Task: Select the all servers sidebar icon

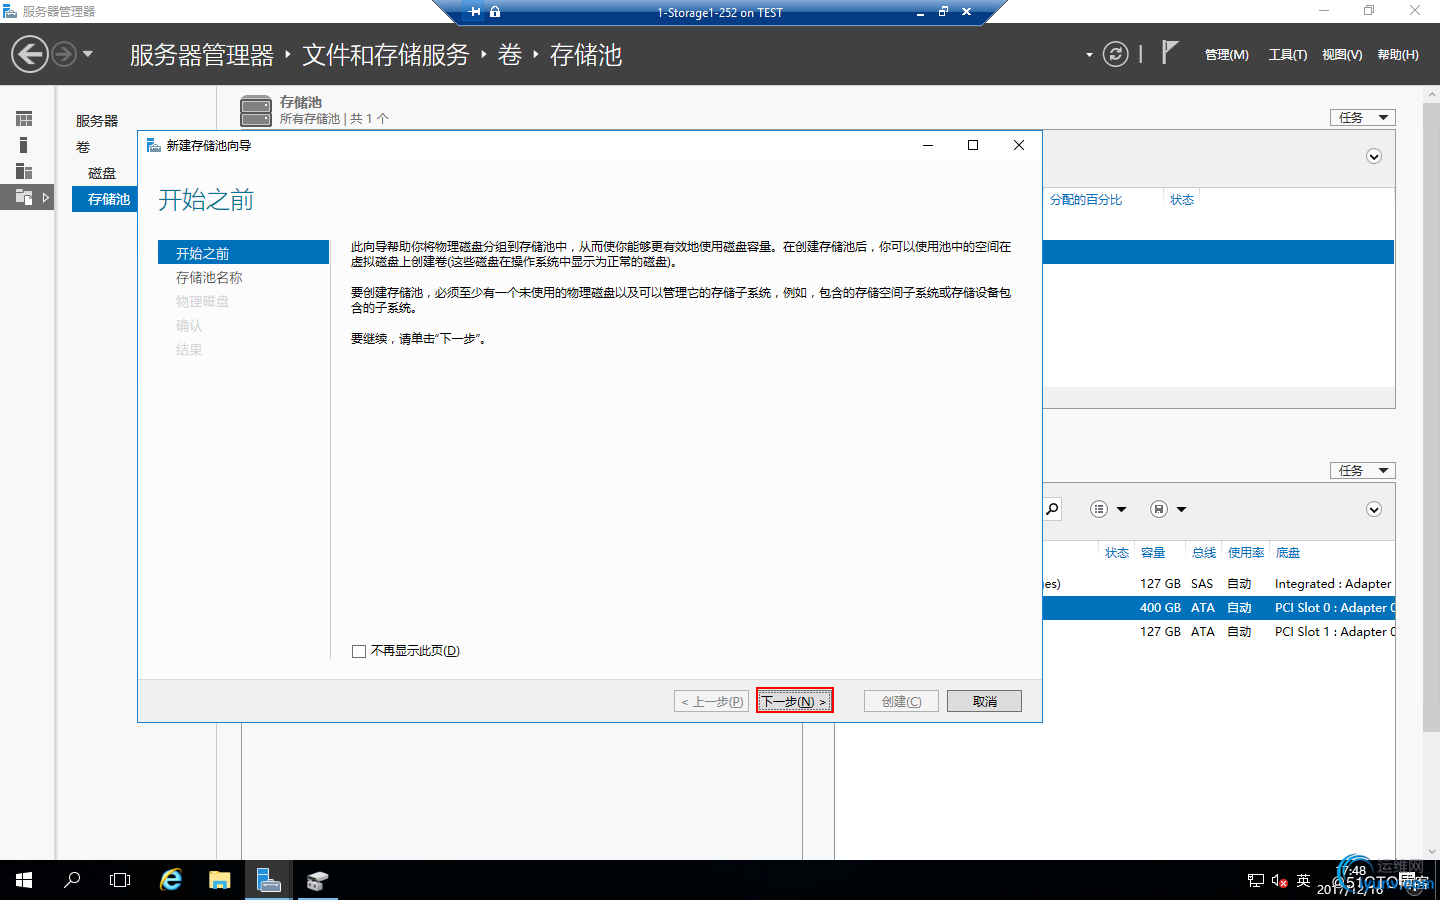Action: click(x=24, y=171)
